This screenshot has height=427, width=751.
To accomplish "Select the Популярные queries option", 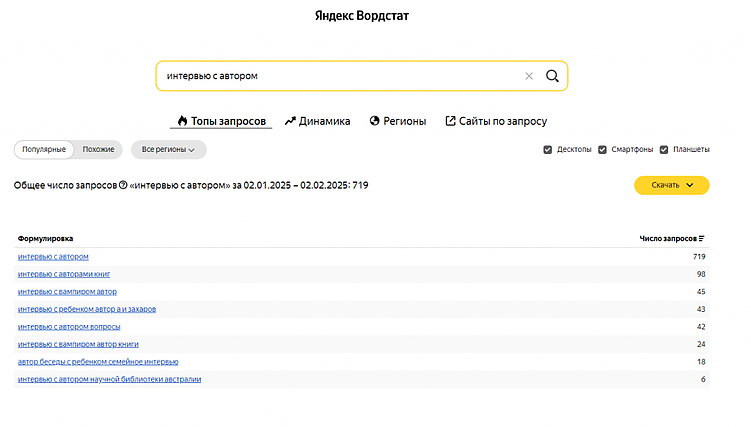I will [44, 149].
